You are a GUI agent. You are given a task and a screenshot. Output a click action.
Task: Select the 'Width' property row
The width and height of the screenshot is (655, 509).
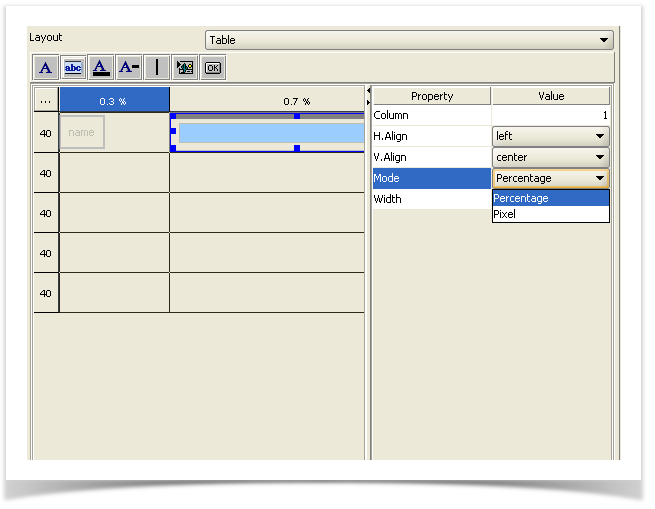[431, 199]
